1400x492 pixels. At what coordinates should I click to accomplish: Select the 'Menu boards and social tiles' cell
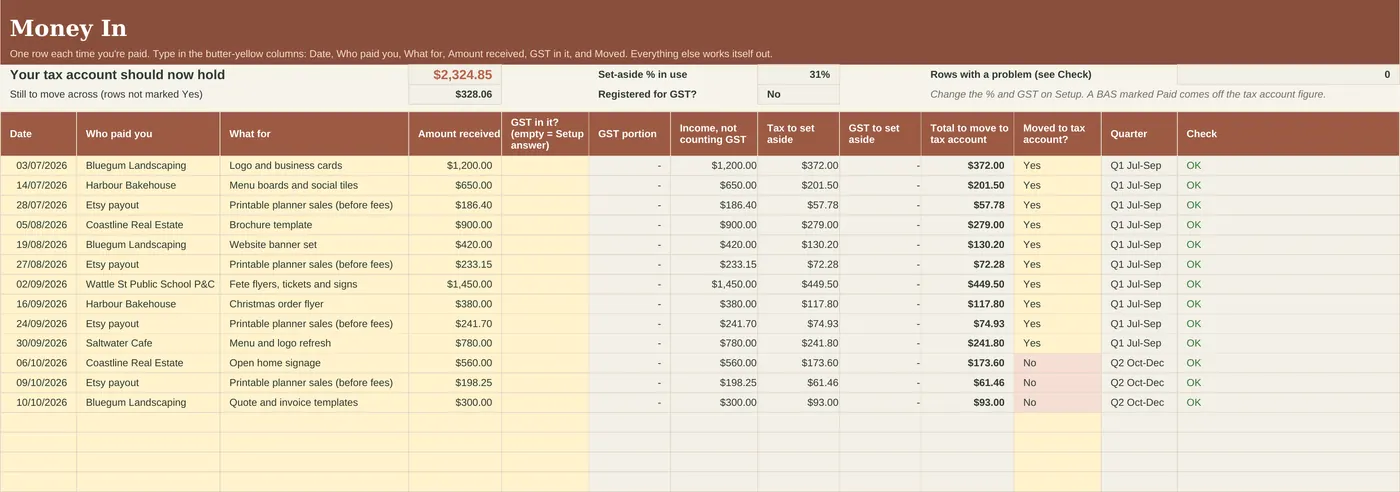(x=314, y=186)
